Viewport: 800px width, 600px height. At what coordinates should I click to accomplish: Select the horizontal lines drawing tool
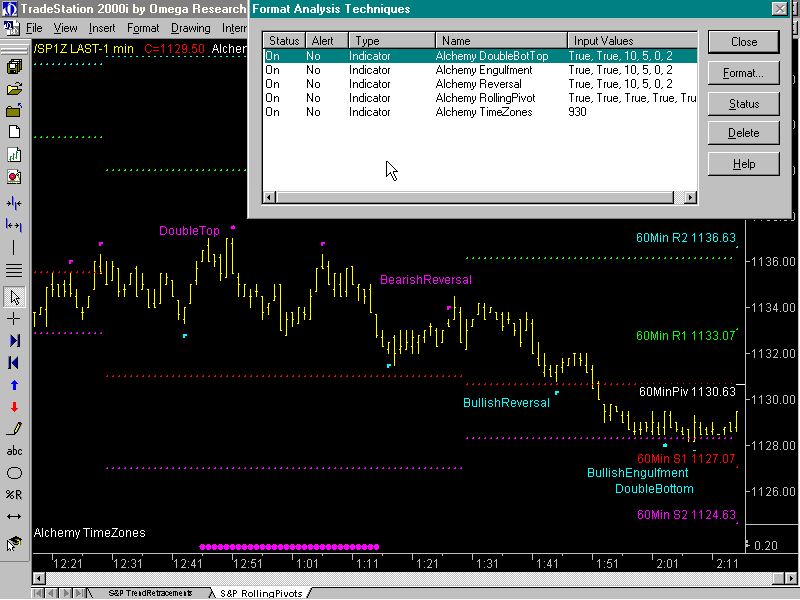coord(14,271)
